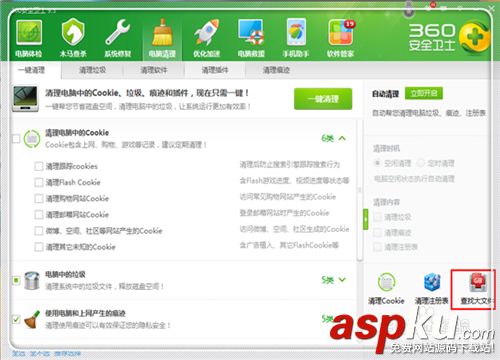Screen dimensions: 500x360
Task: Collapse the Cookie 6类 list chevron
Action: pos(342,138)
